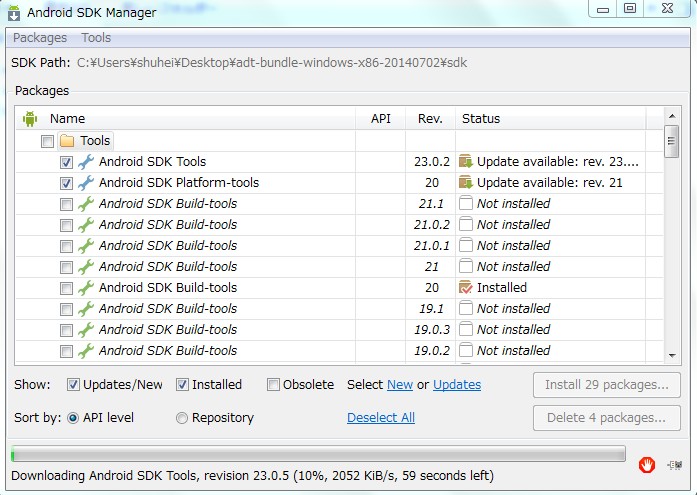Screen dimensions: 697x495
Task: Click wrench icon of Build-tools rev 19.1
Action: [x=86, y=309]
